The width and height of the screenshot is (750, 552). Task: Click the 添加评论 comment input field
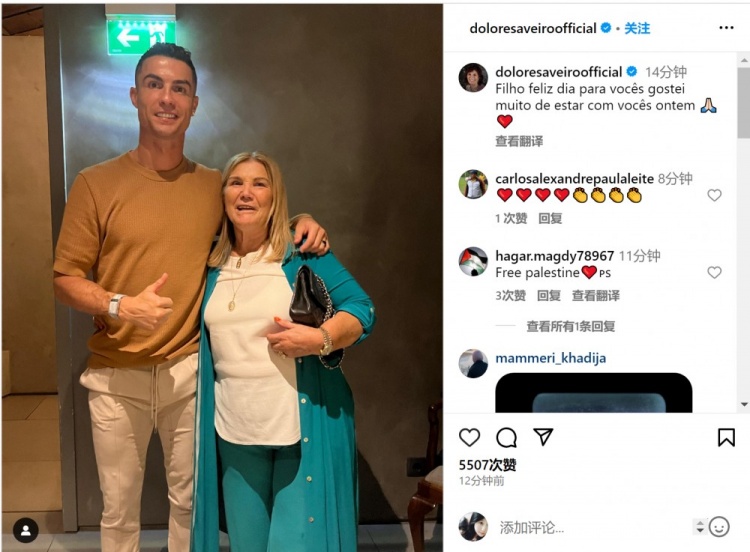click(x=593, y=528)
